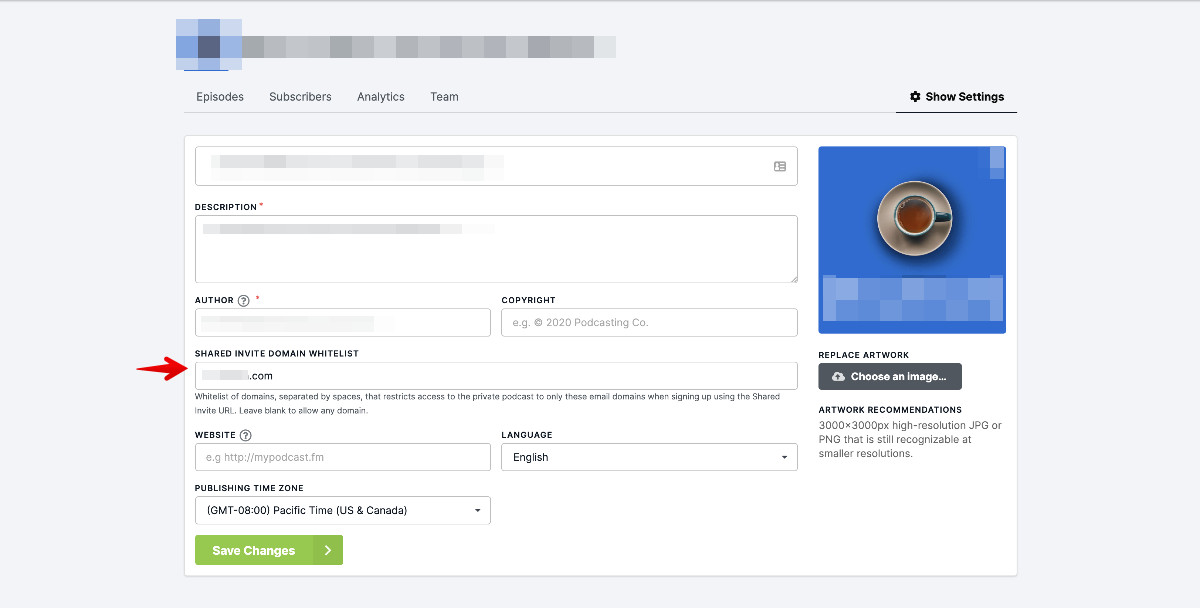
Task: Open the Subscribers tab
Action: pos(300,96)
